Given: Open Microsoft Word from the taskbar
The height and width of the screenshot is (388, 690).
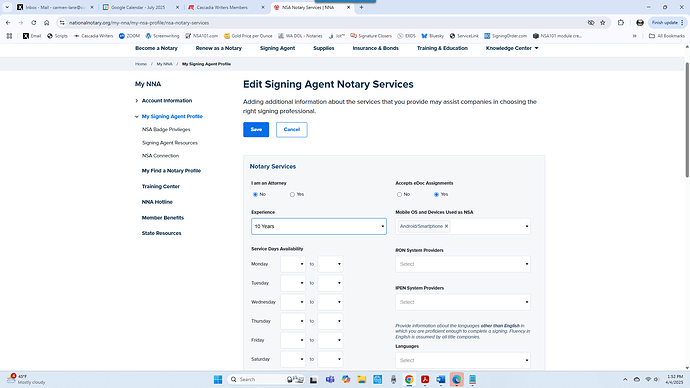Looking at the screenshot, I should pyautogui.click(x=441, y=379).
